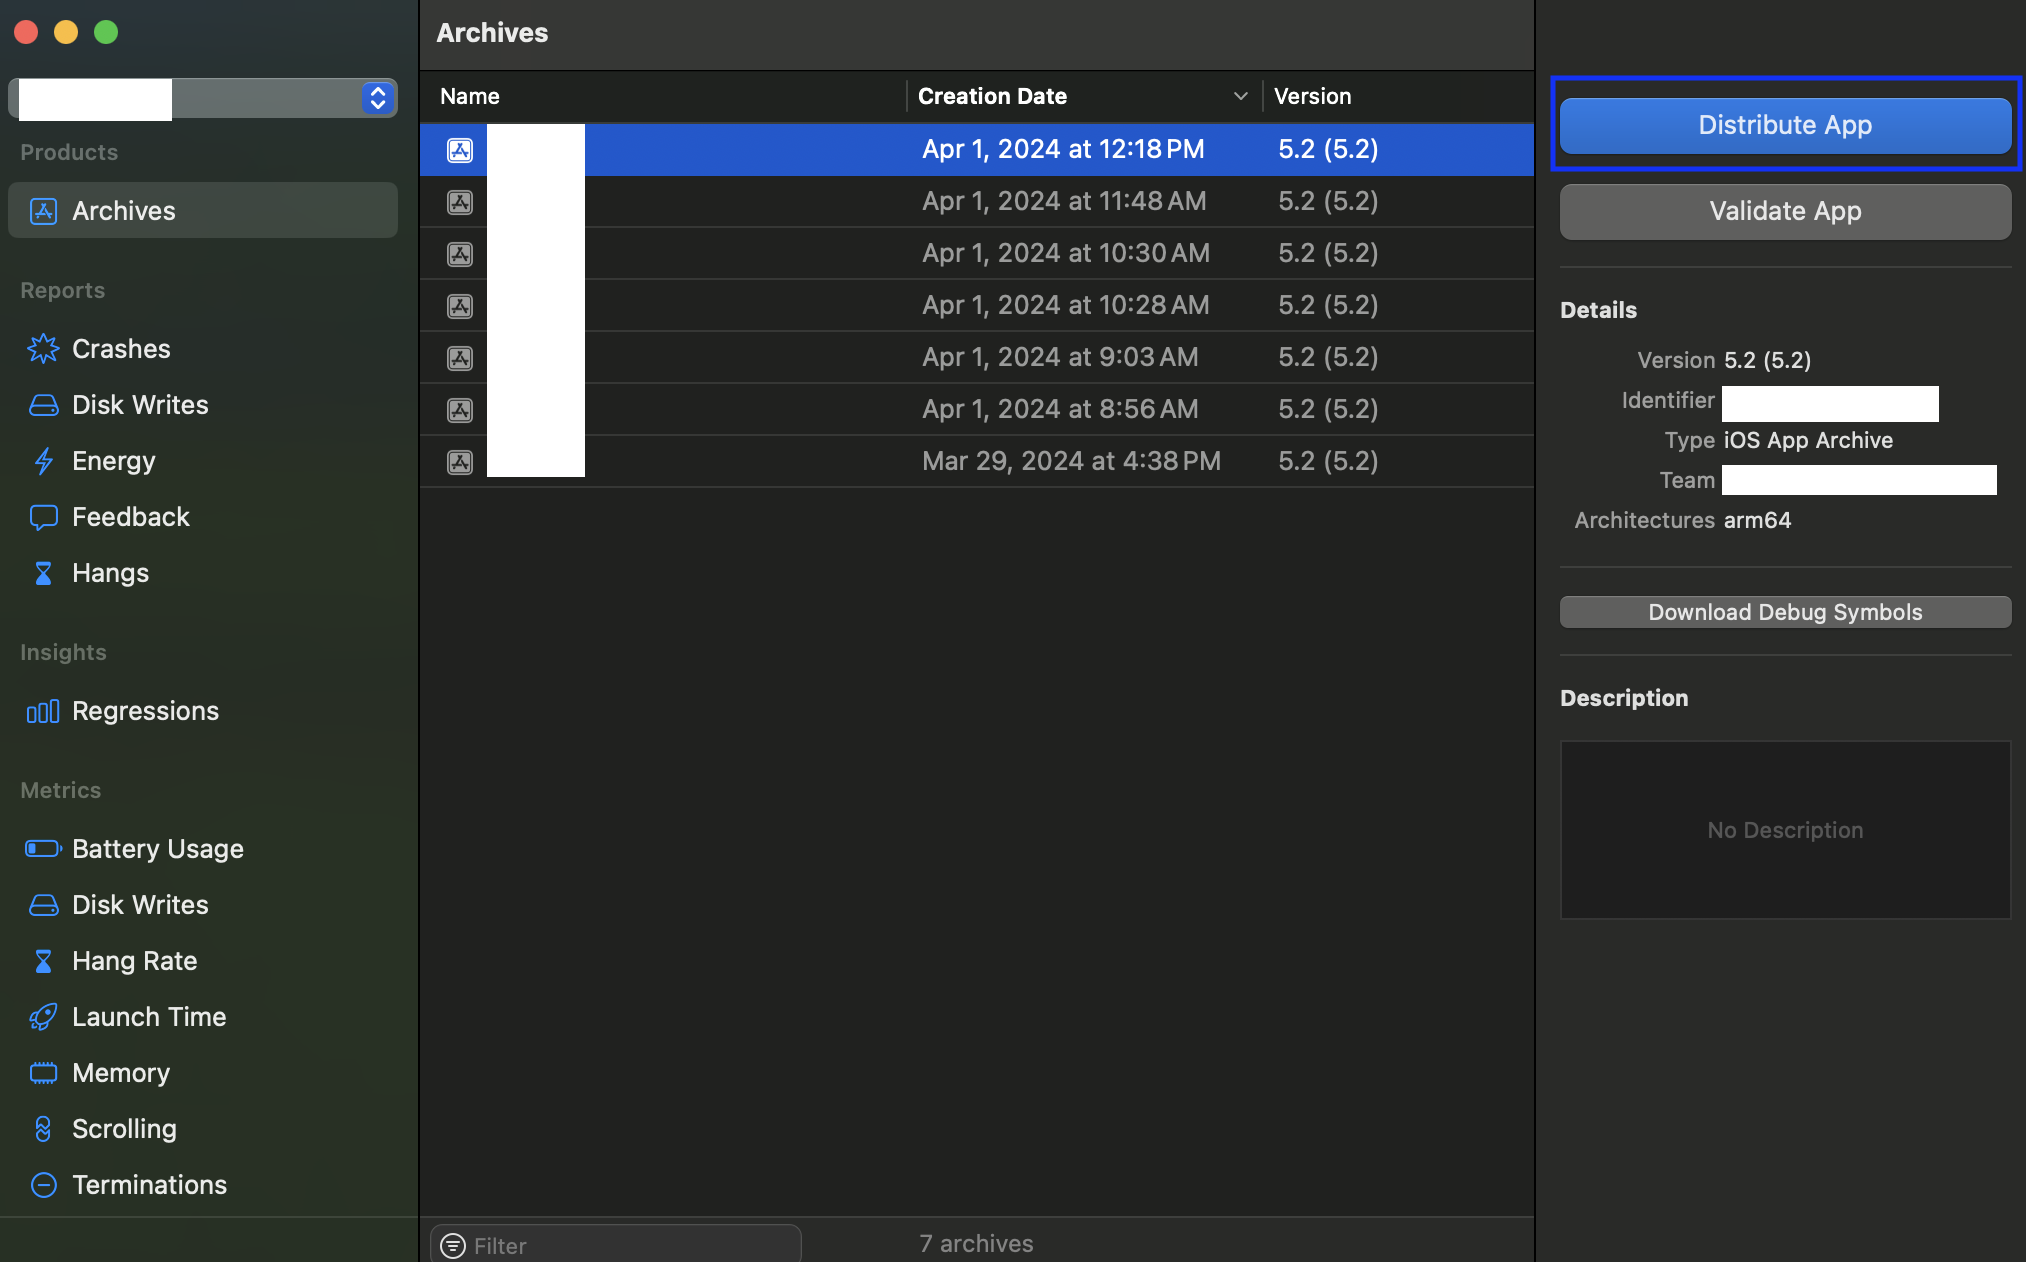Open the app selector popup in sidebar
This screenshot has height=1262, width=2026.
pyautogui.click(x=377, y=98)
